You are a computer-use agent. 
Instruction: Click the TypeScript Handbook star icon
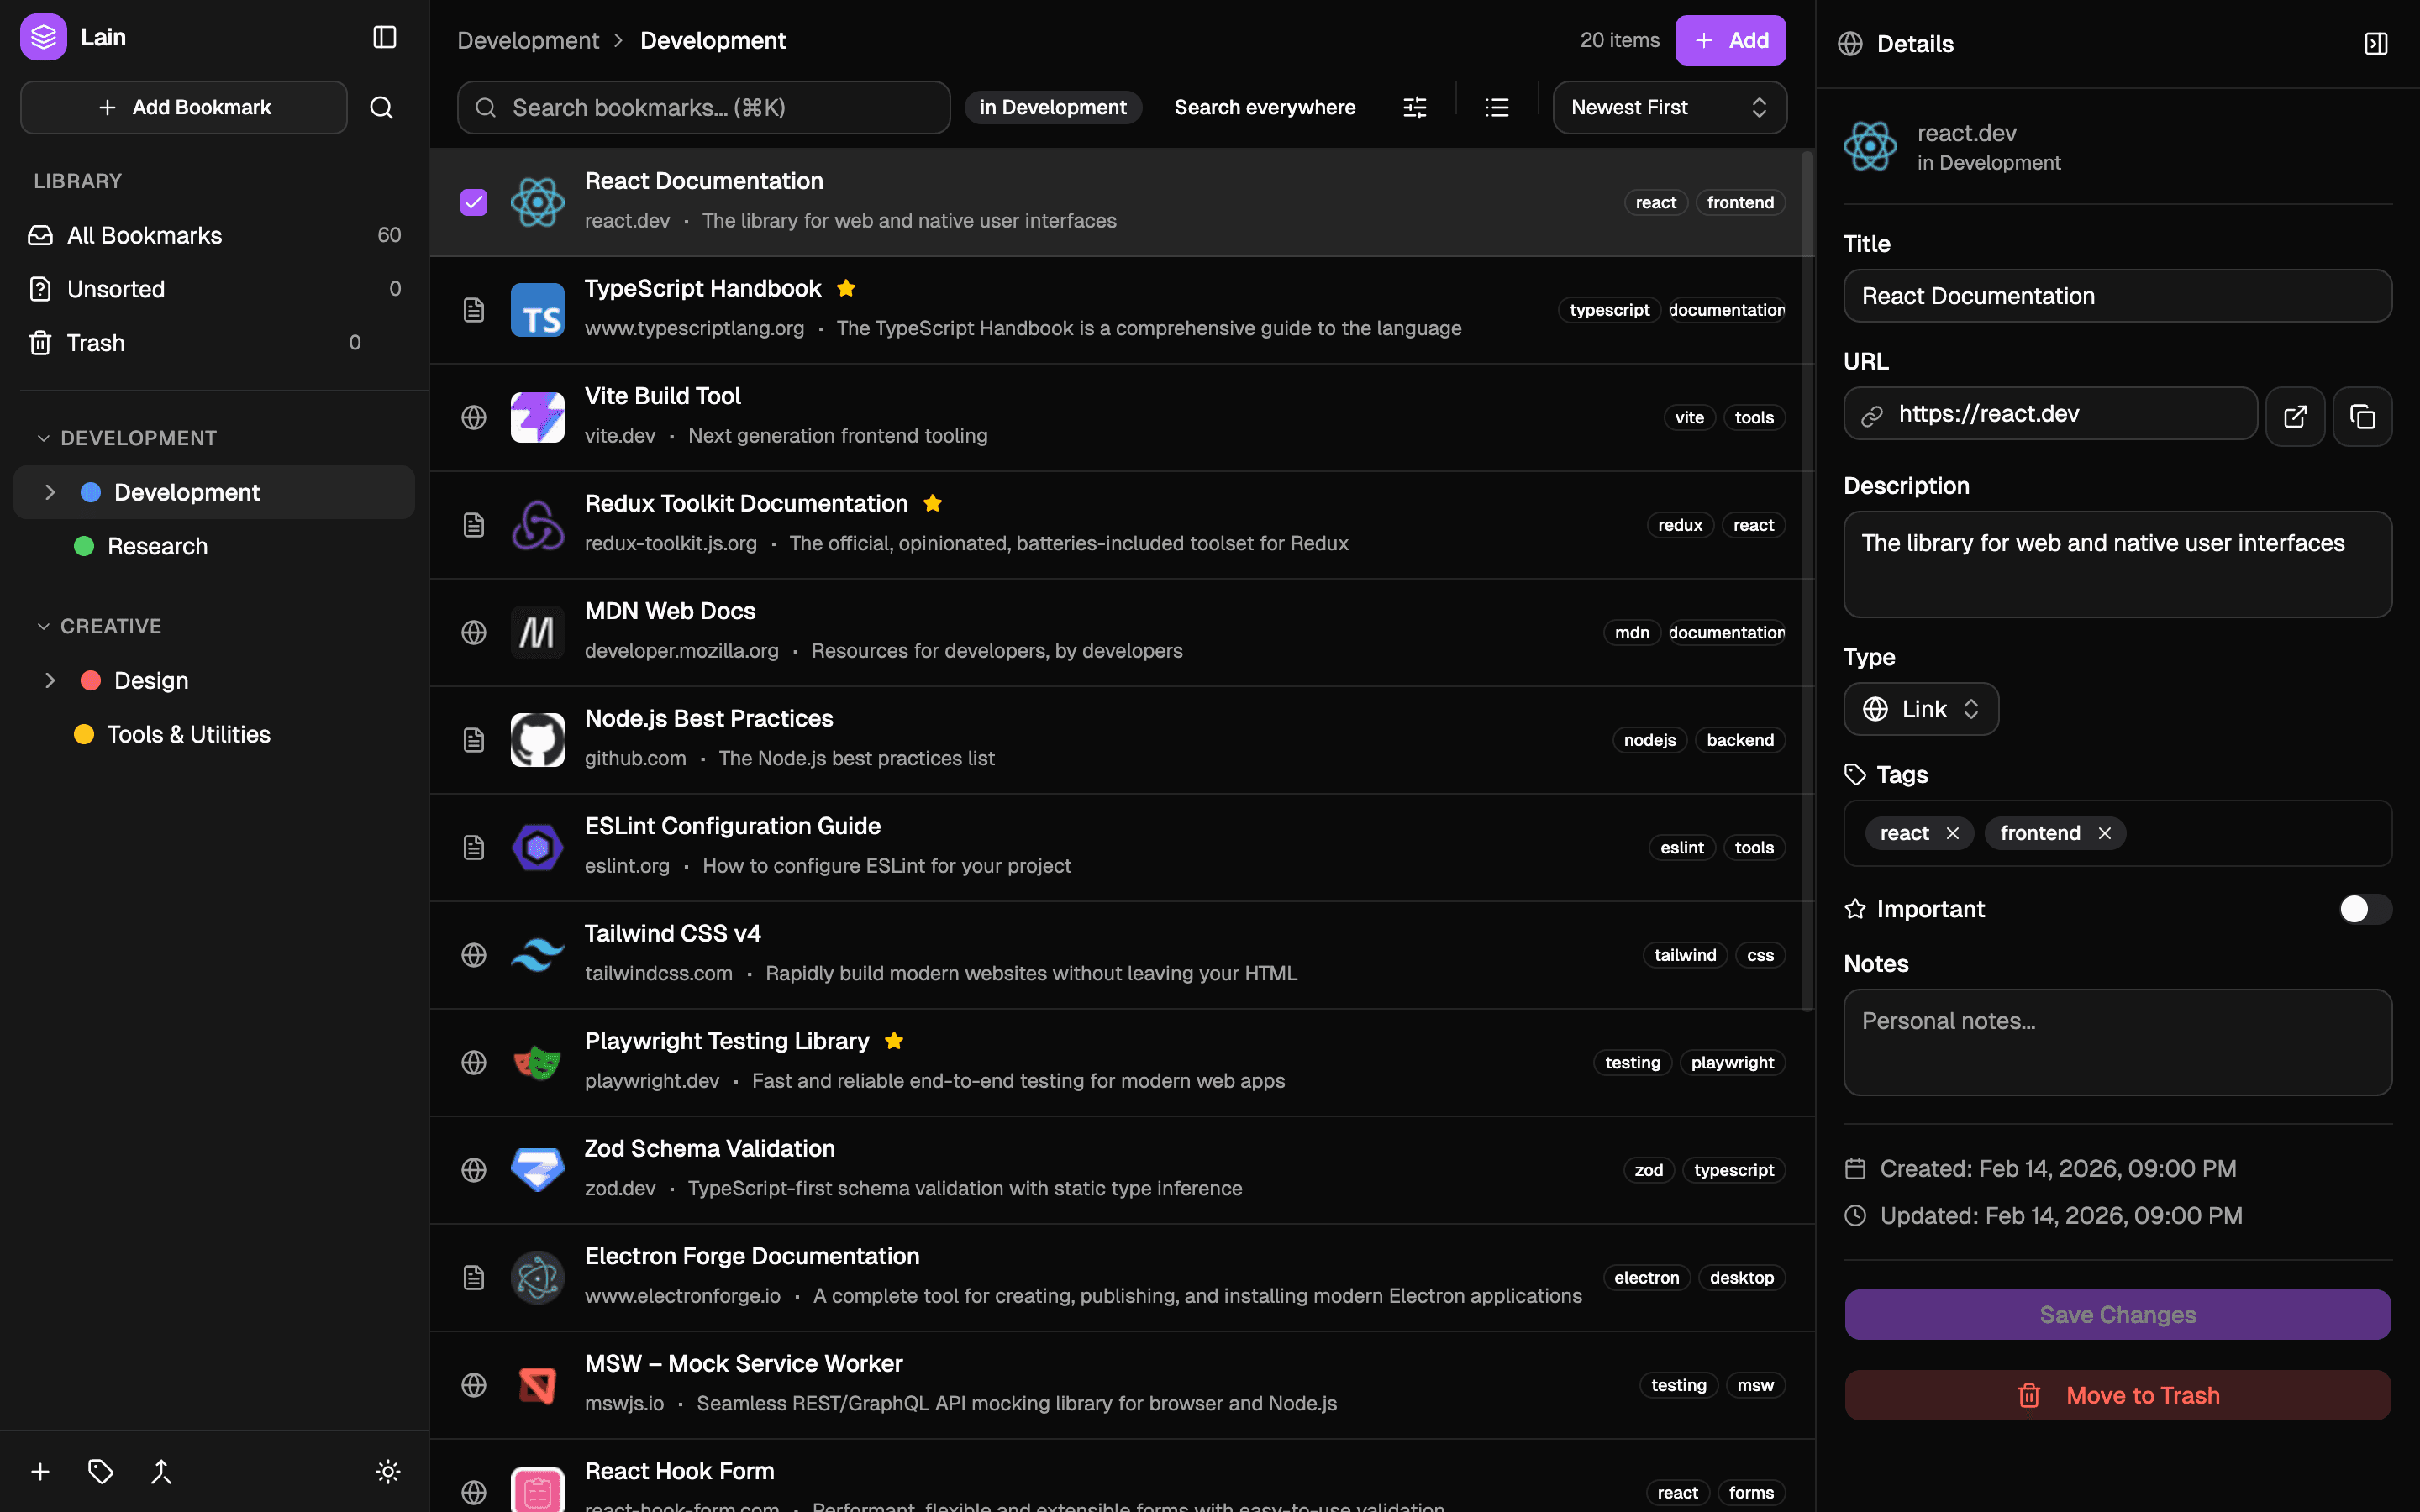(846, 288)
